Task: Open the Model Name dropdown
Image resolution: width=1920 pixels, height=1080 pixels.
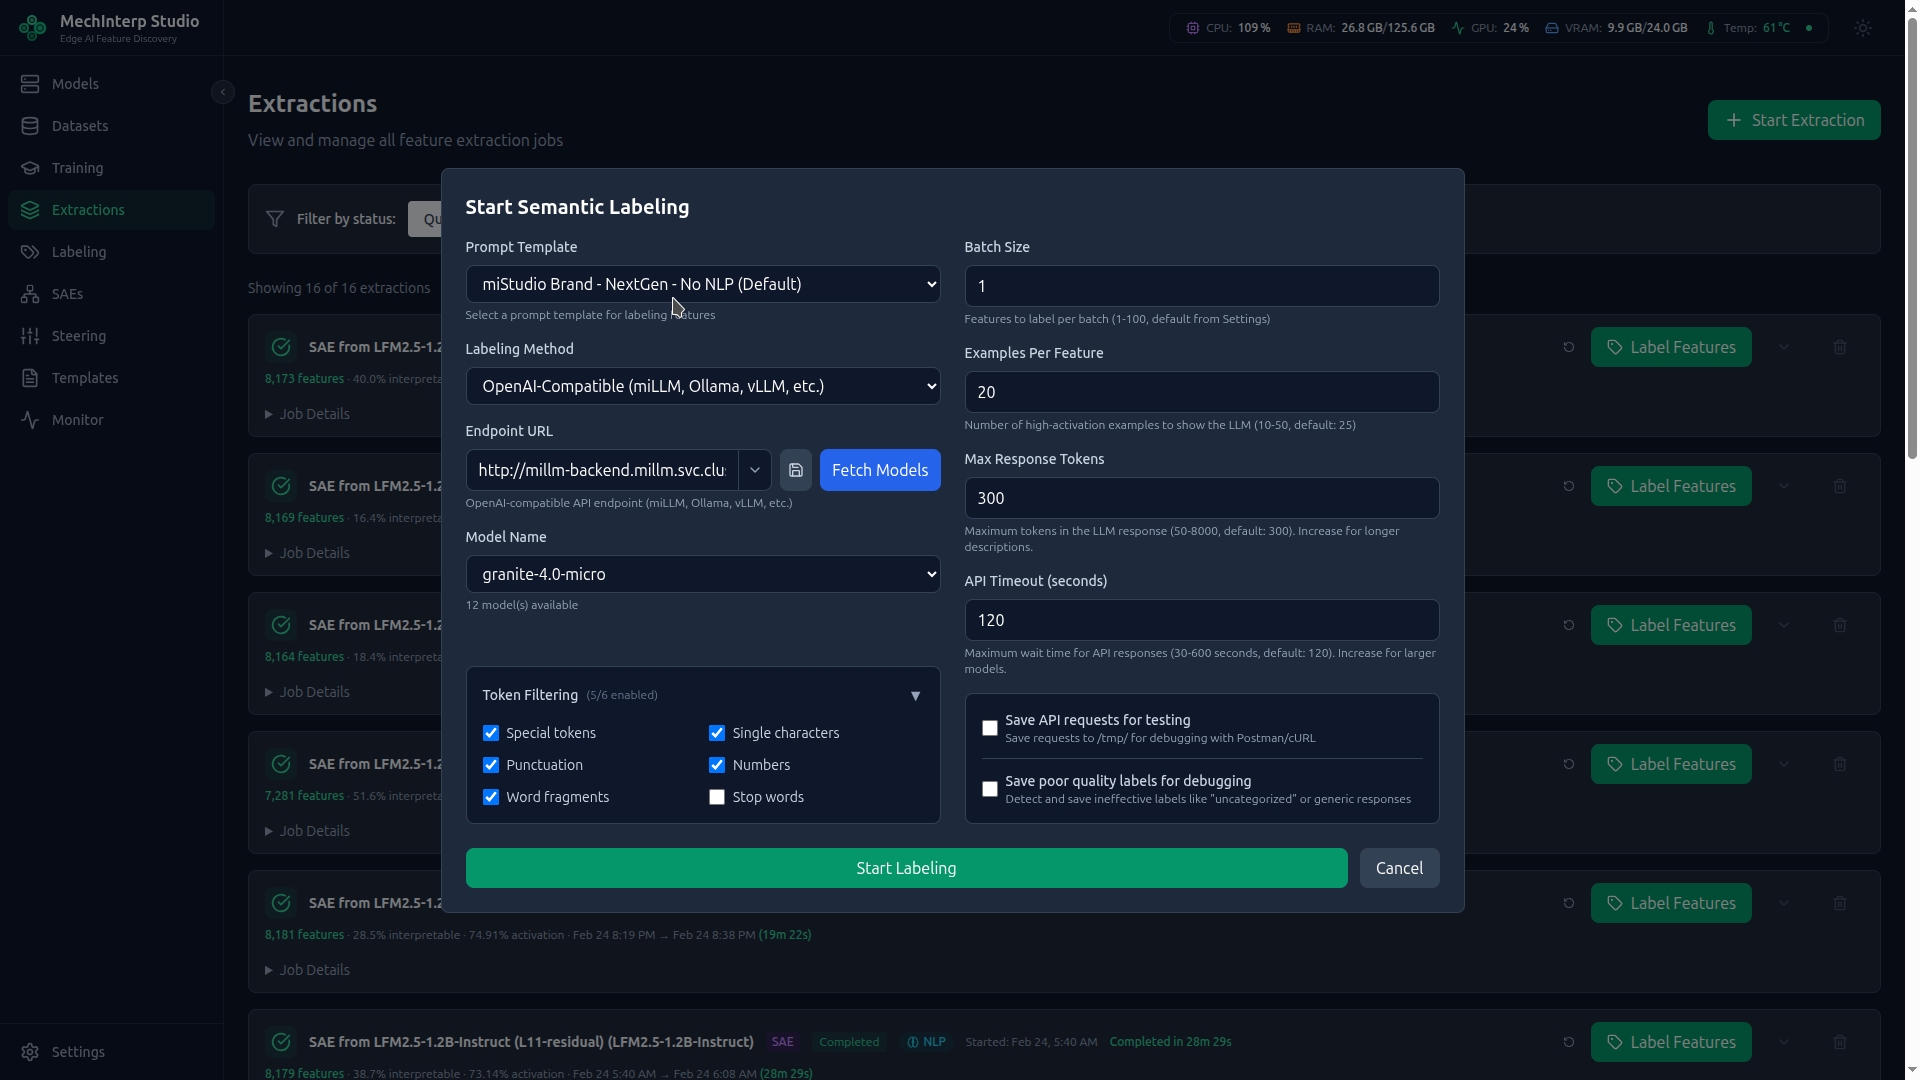Action: pyautogui.click(x=703, y=574)
